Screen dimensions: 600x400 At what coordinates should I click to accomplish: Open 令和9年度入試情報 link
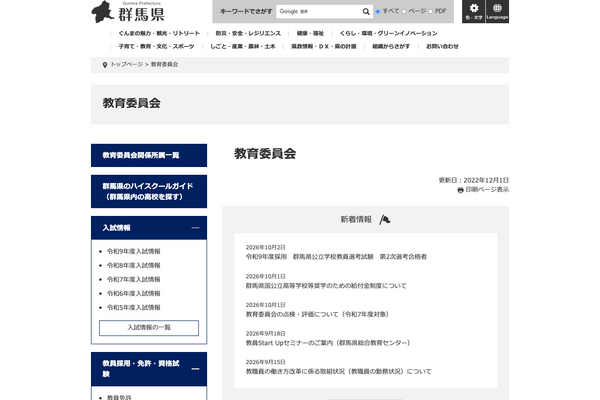(x=133, y=251)
